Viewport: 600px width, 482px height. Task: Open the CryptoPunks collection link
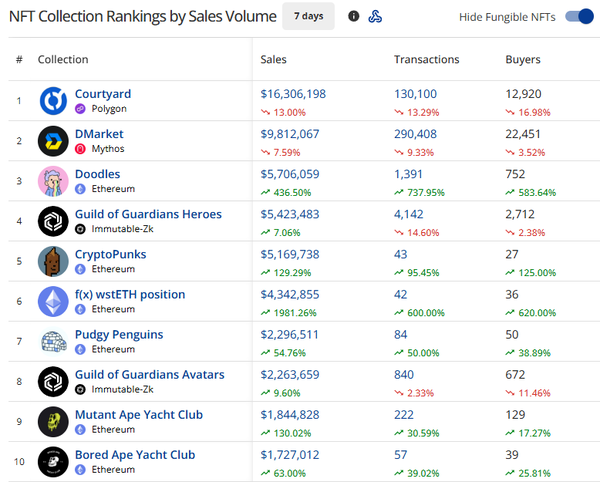(x=111, y=255)
